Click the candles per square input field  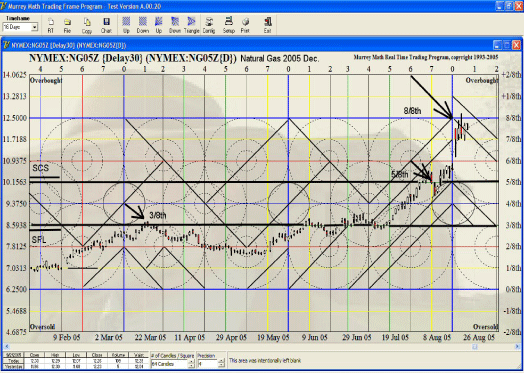[x=170, y=364]
